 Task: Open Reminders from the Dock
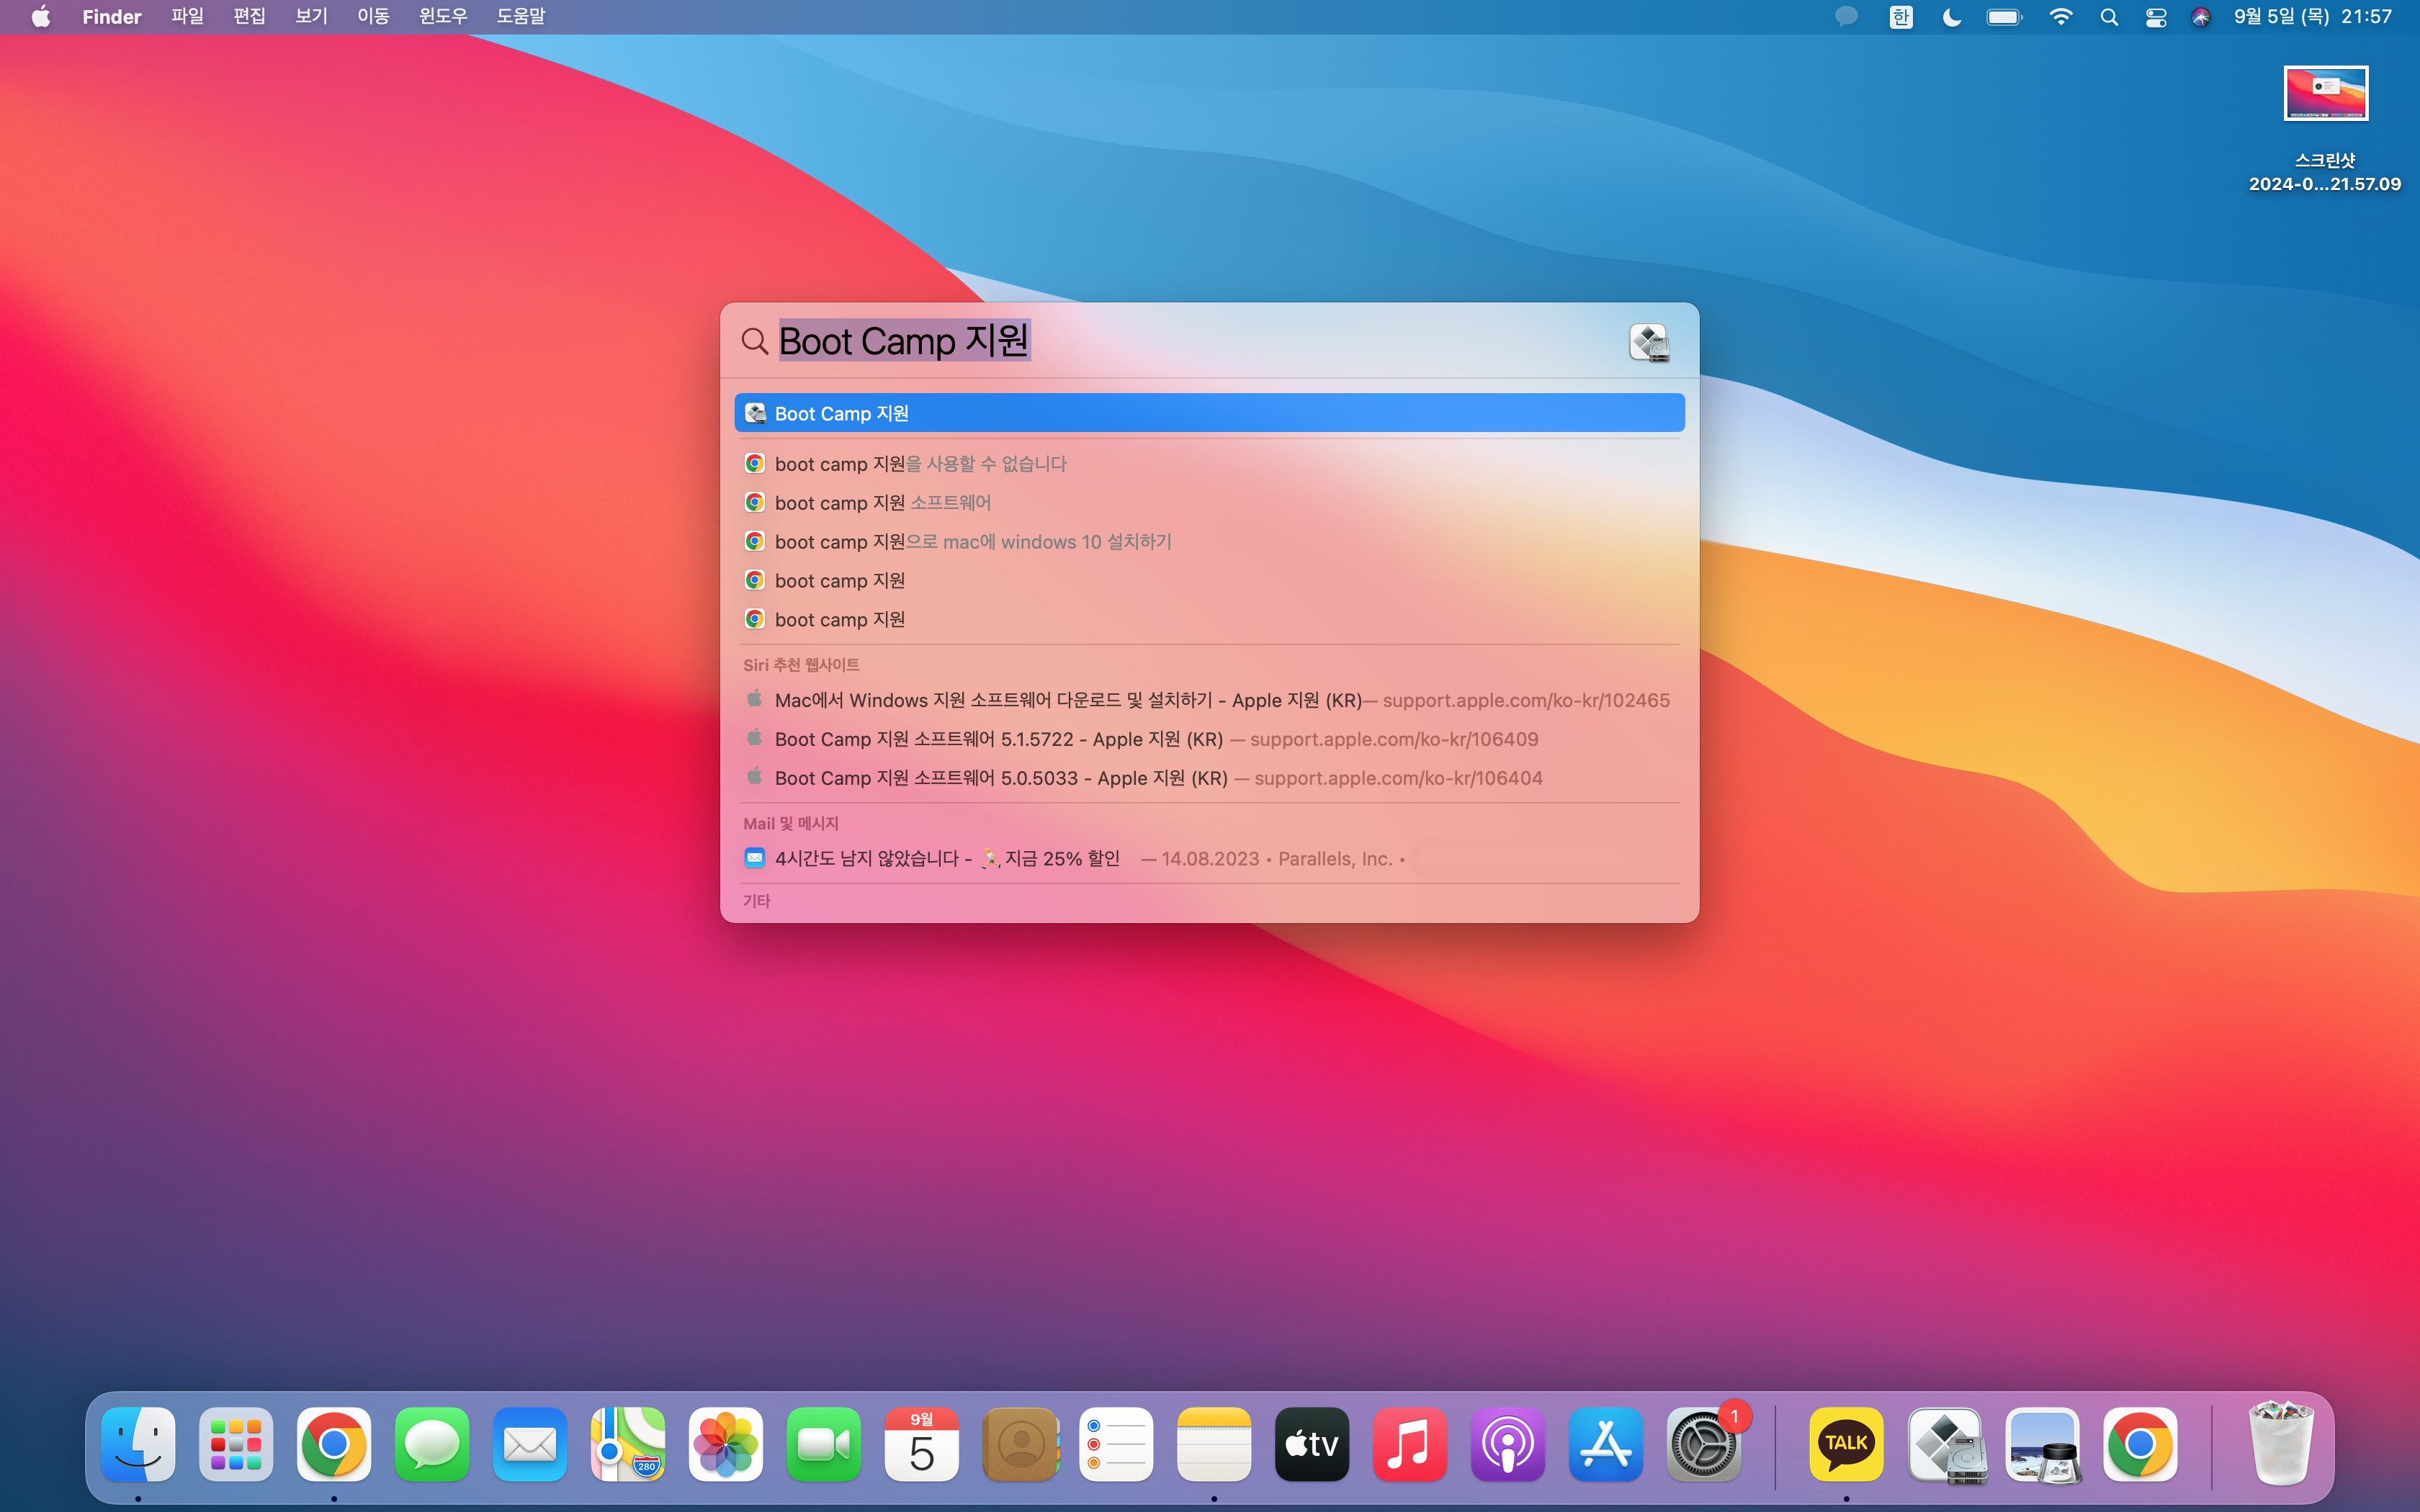(x=1116, y=1444)
